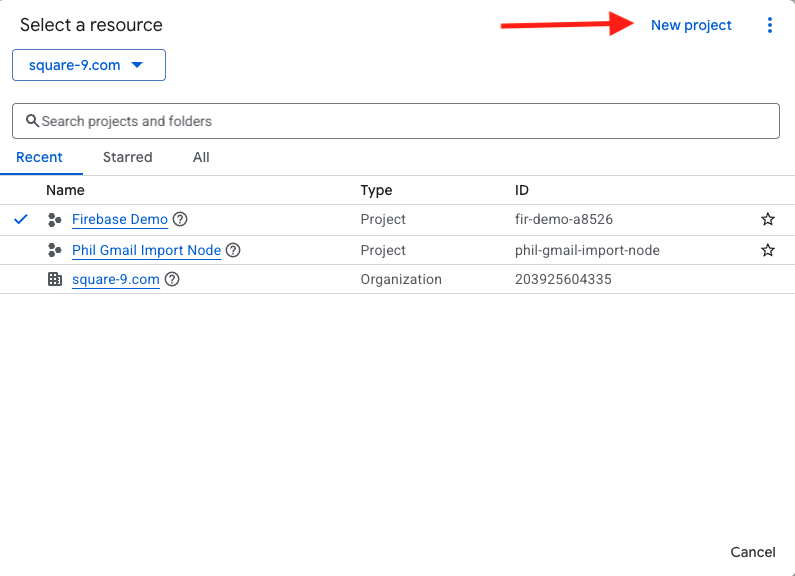The width and height of the screenshot is (795, 576).
Task: Click help icon next to Firebase Demo
Action: point(180,219)
